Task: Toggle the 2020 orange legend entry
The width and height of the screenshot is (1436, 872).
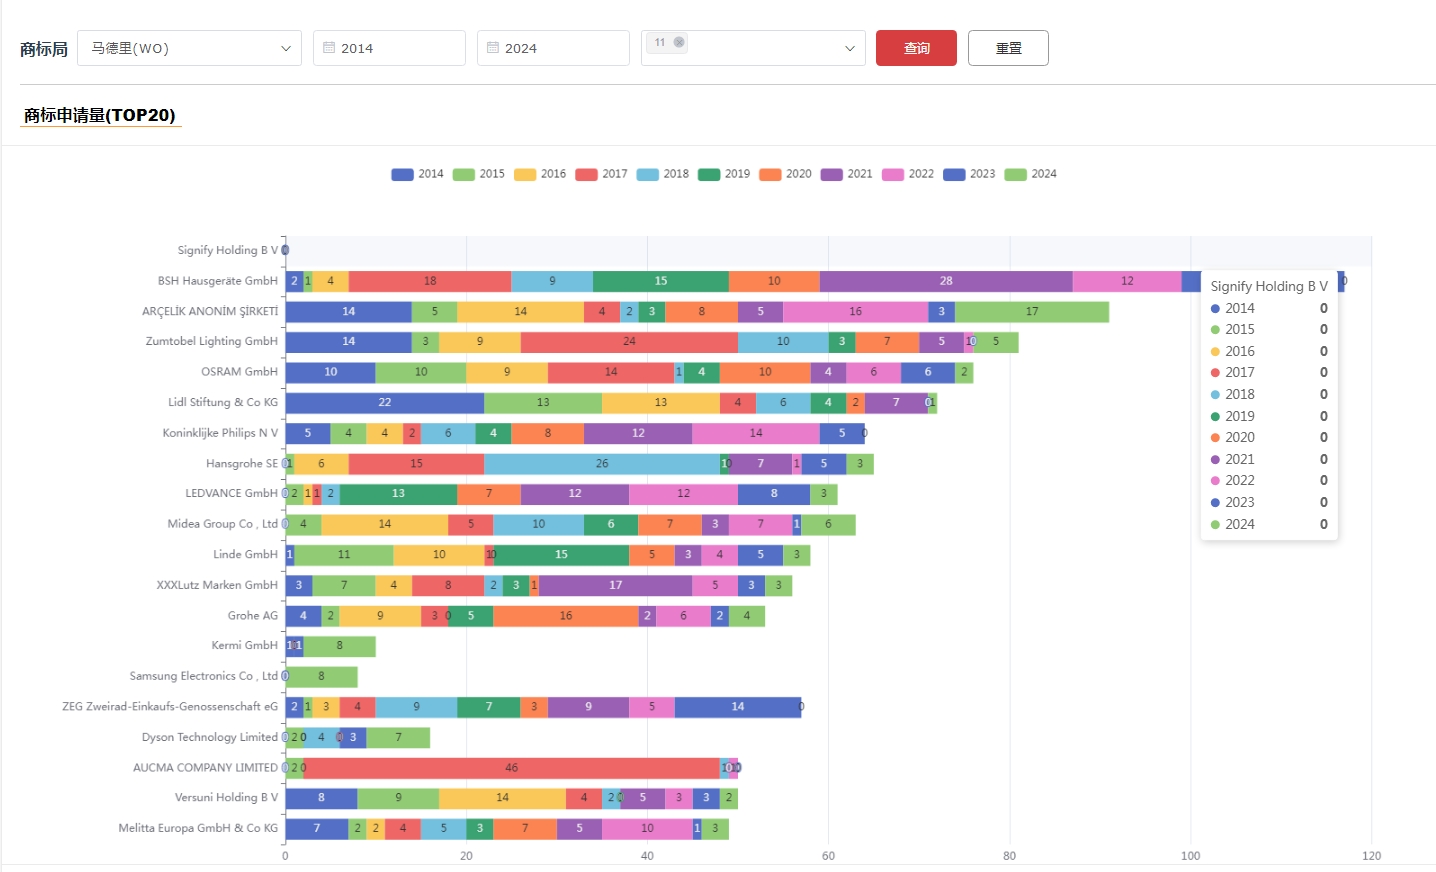Action: [x=785, y=174]
